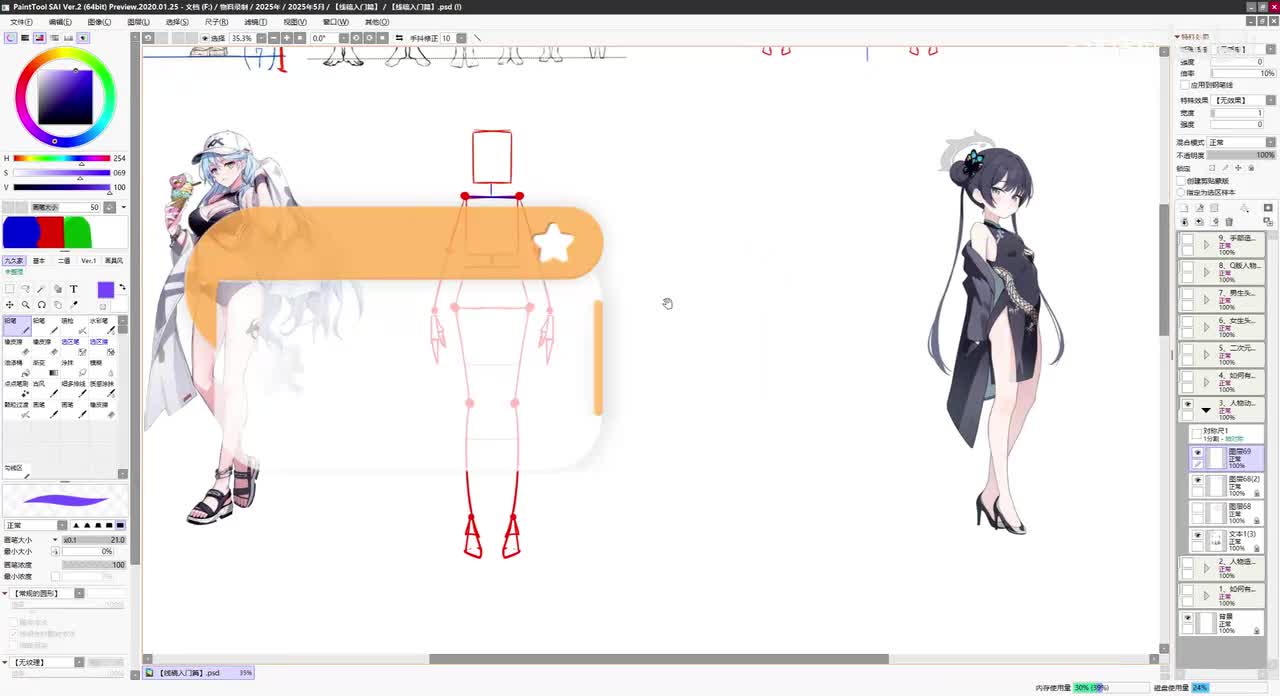This screenshot has width=1280, height=696.
Task: Select the Text tool in the toolbox
Action: coord(73,289)
